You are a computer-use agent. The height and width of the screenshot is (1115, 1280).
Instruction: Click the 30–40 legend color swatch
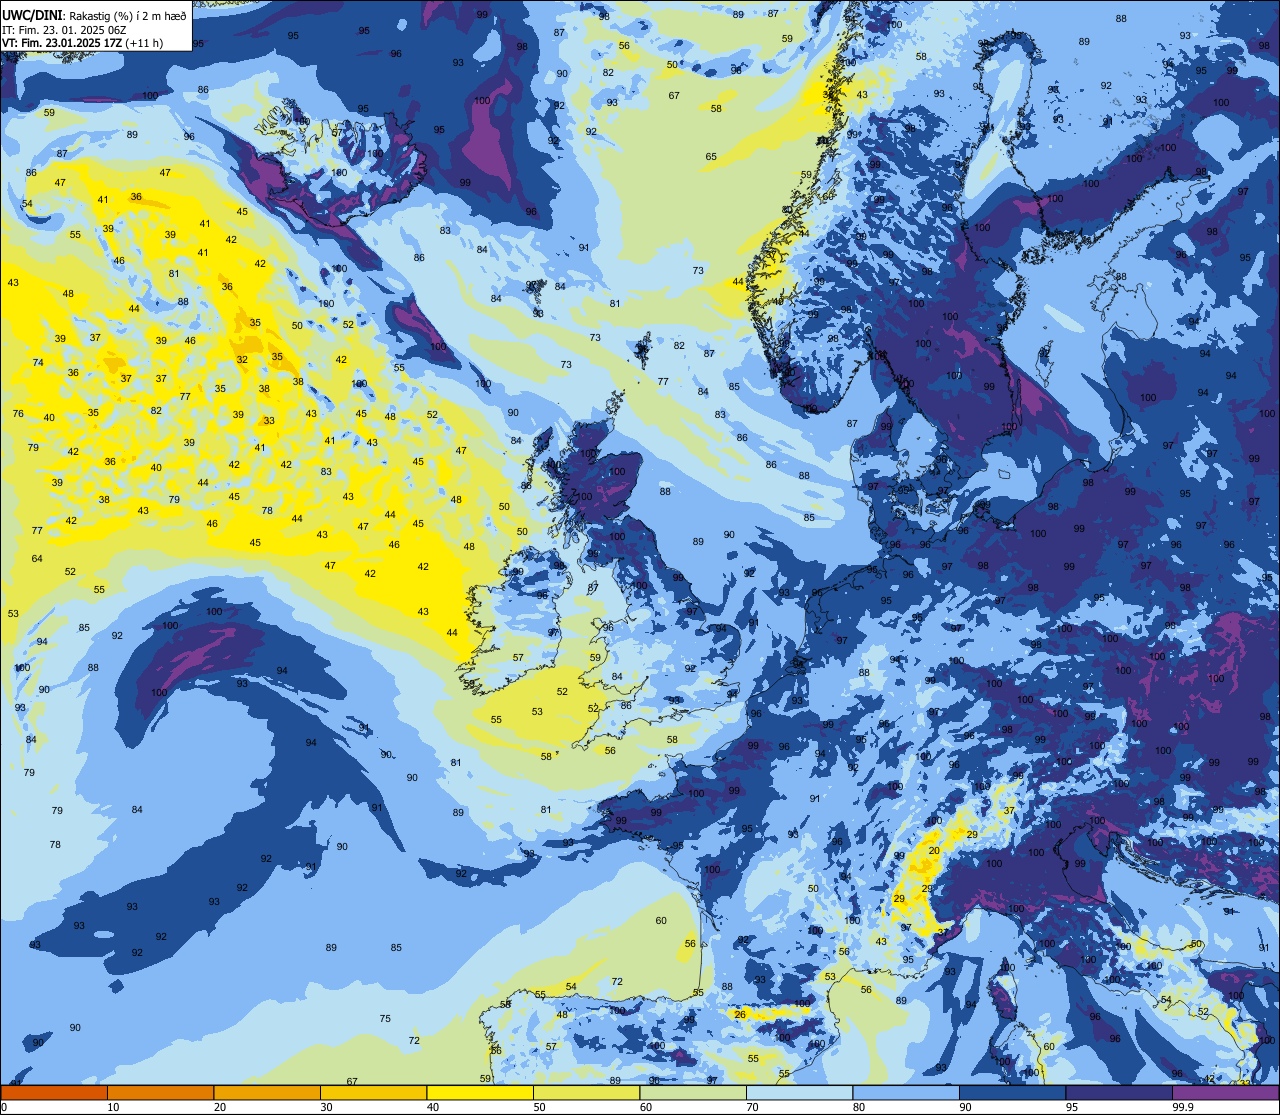[373, 1092]
